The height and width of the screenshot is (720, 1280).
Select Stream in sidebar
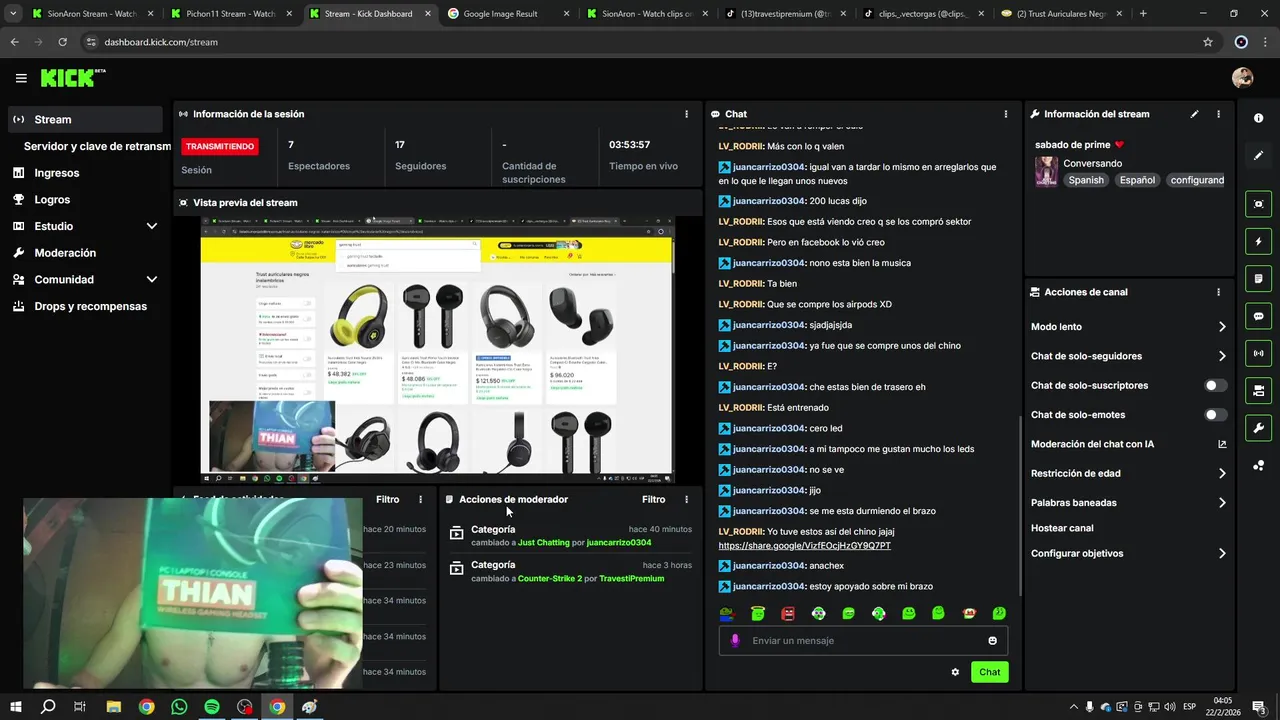(85, 120)
